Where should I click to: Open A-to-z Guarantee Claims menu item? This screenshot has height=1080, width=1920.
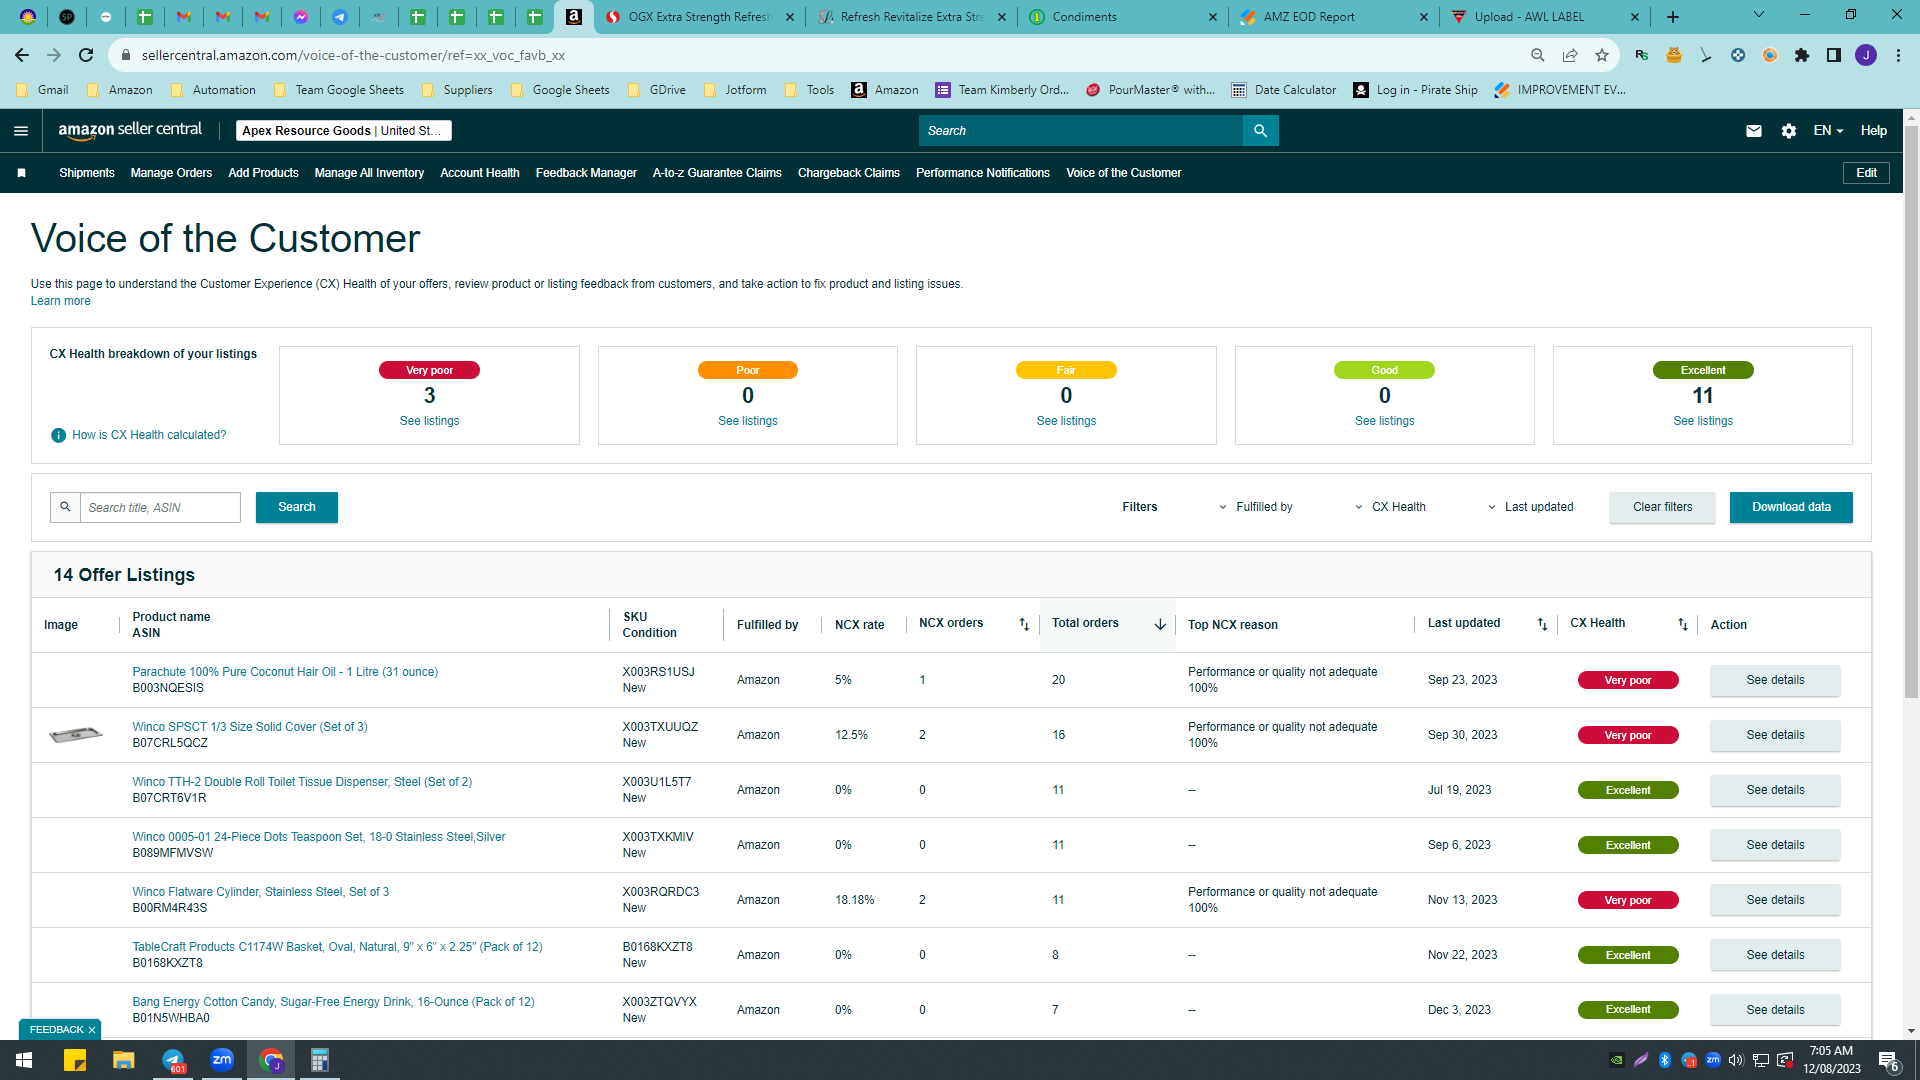click(717, 173)
